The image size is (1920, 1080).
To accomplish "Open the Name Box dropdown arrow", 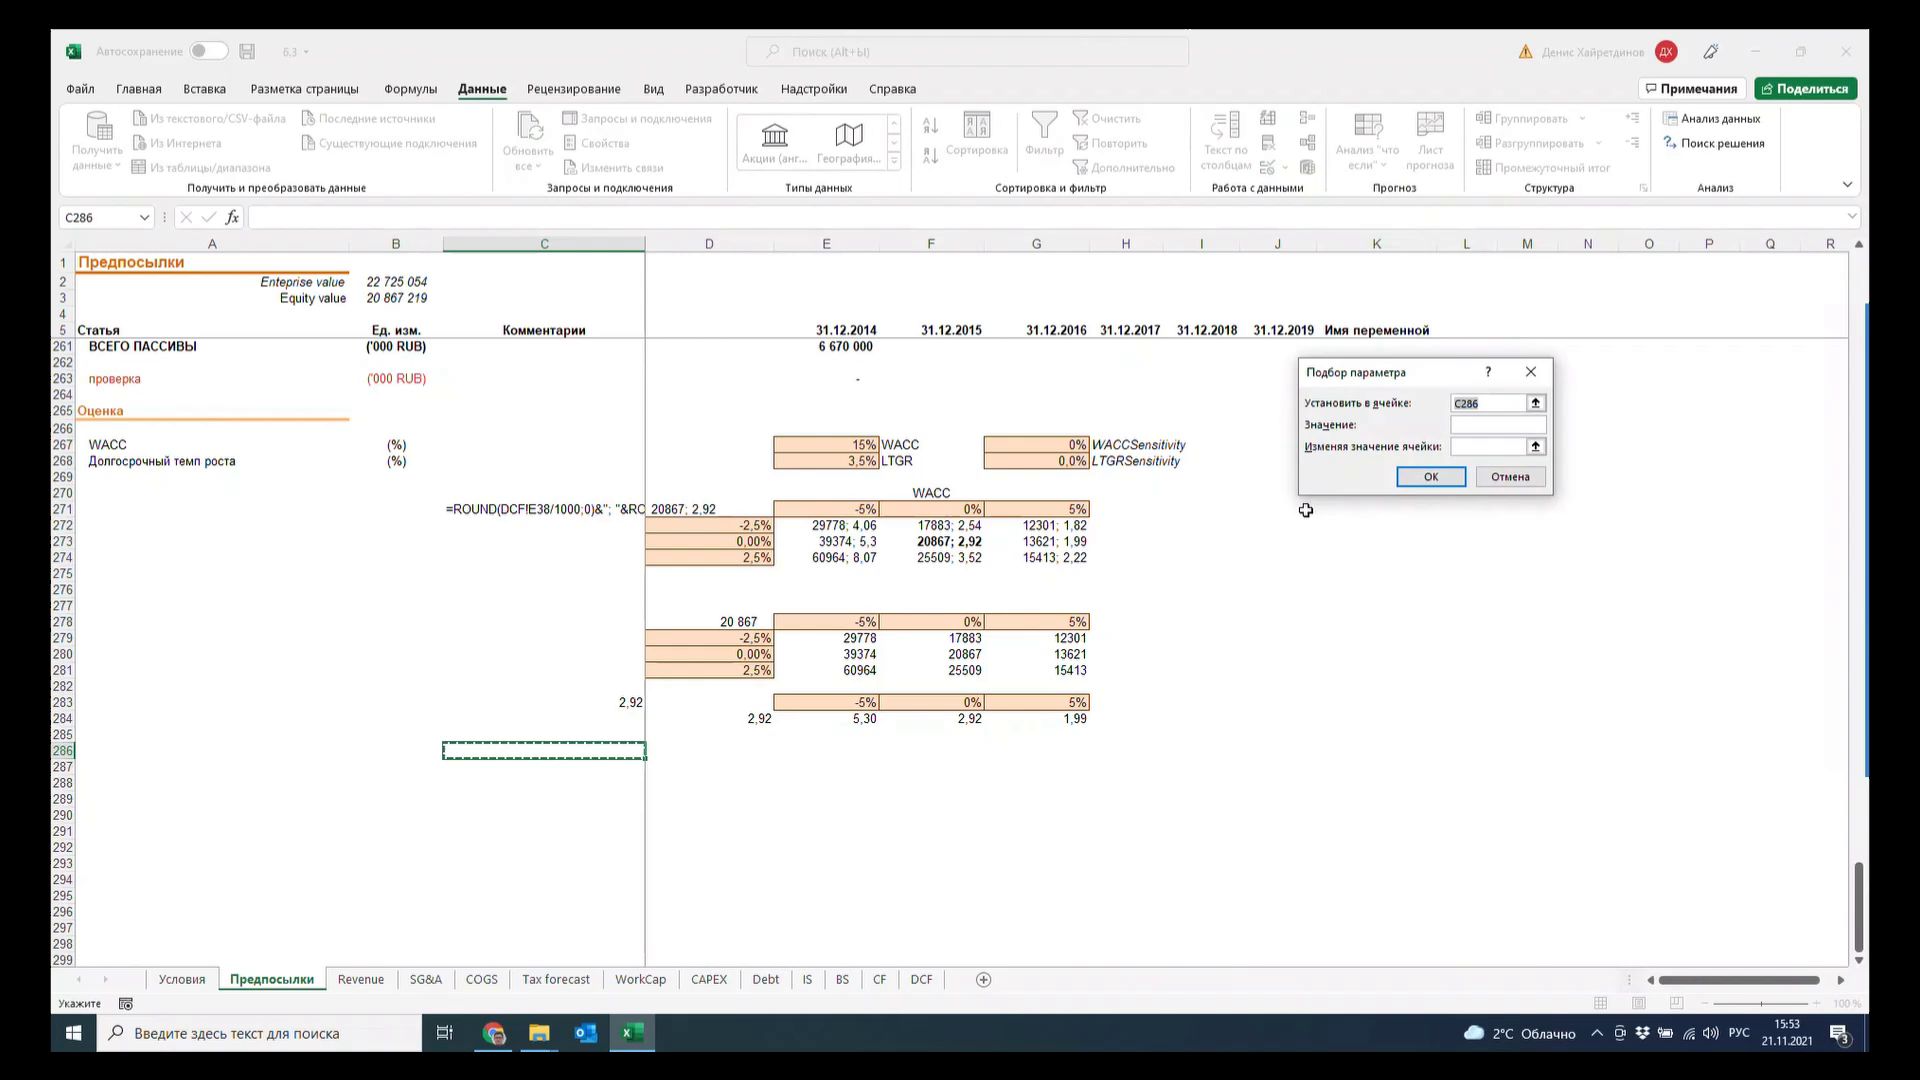I will tap(144, 217).
